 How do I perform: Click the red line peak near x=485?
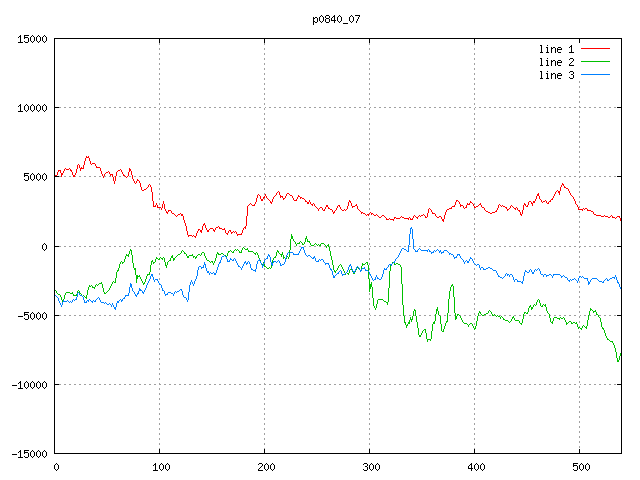coord(563,184)
